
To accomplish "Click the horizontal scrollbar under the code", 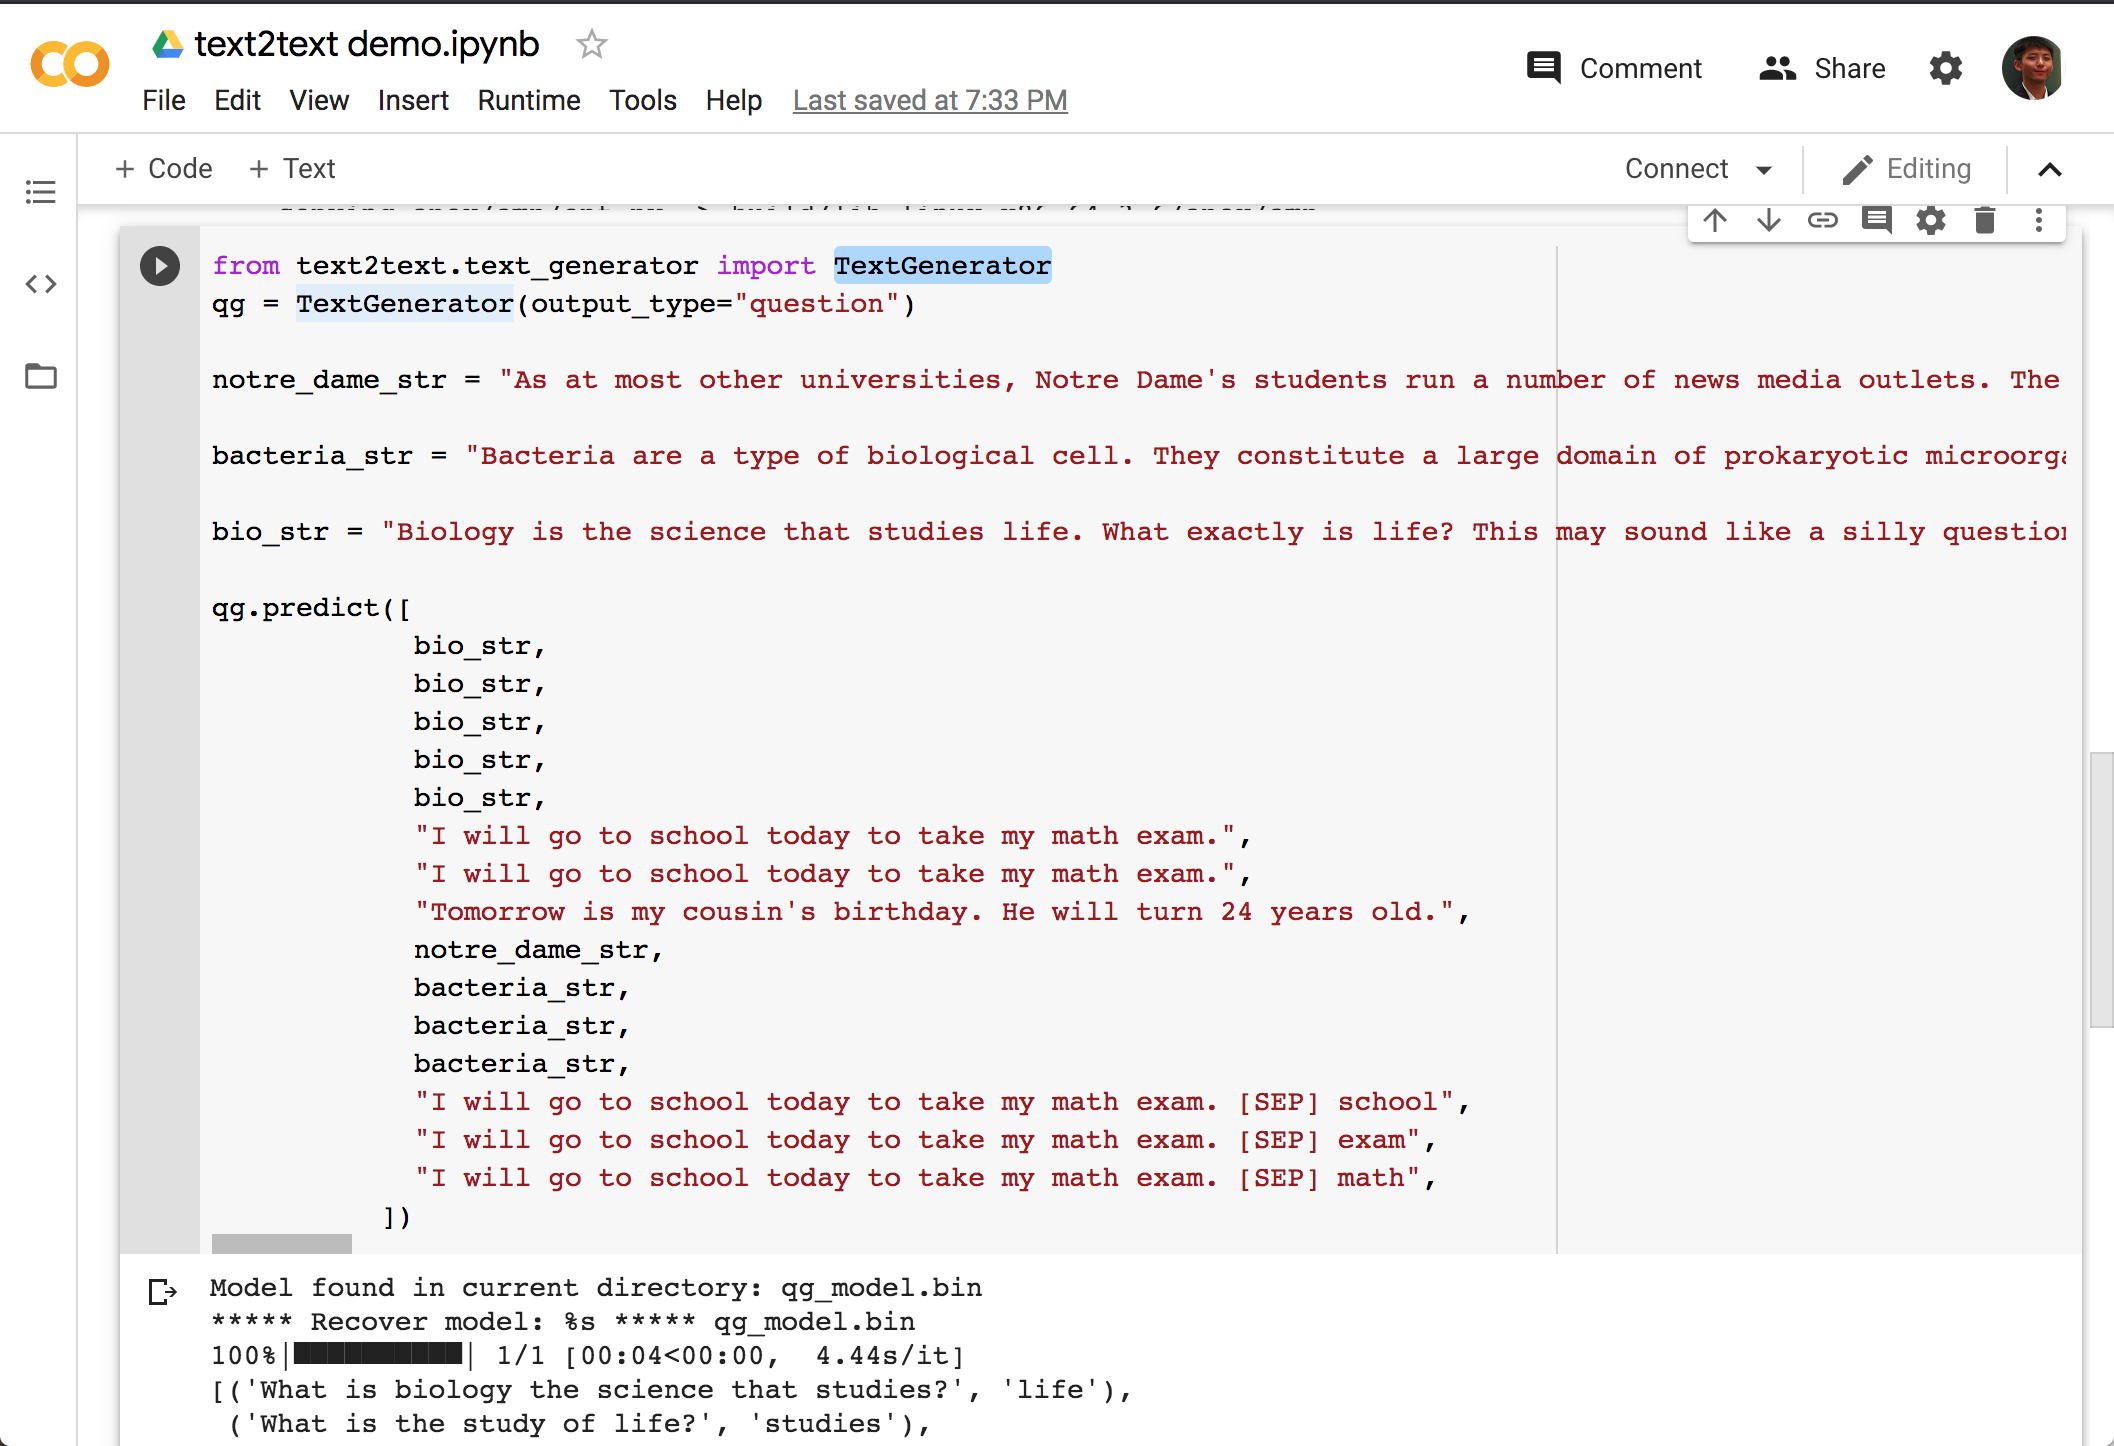I will (x=282, y=1243).
